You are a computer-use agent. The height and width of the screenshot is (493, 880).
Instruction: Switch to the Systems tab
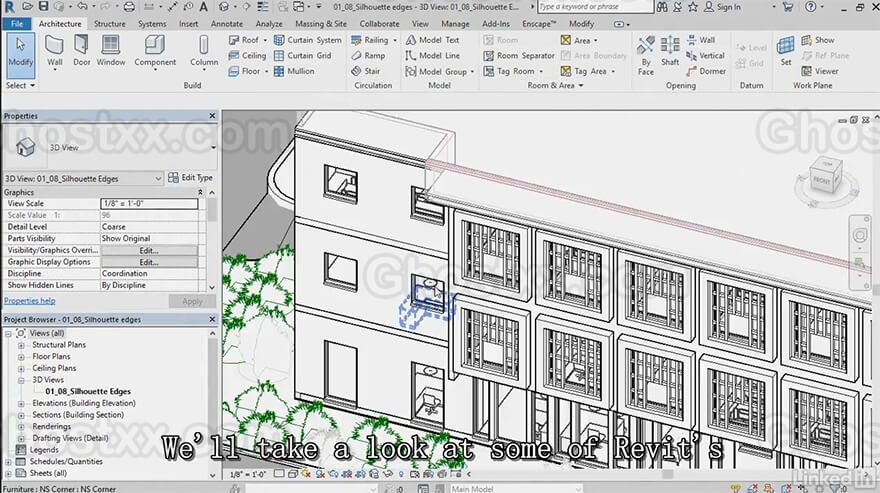152,24
